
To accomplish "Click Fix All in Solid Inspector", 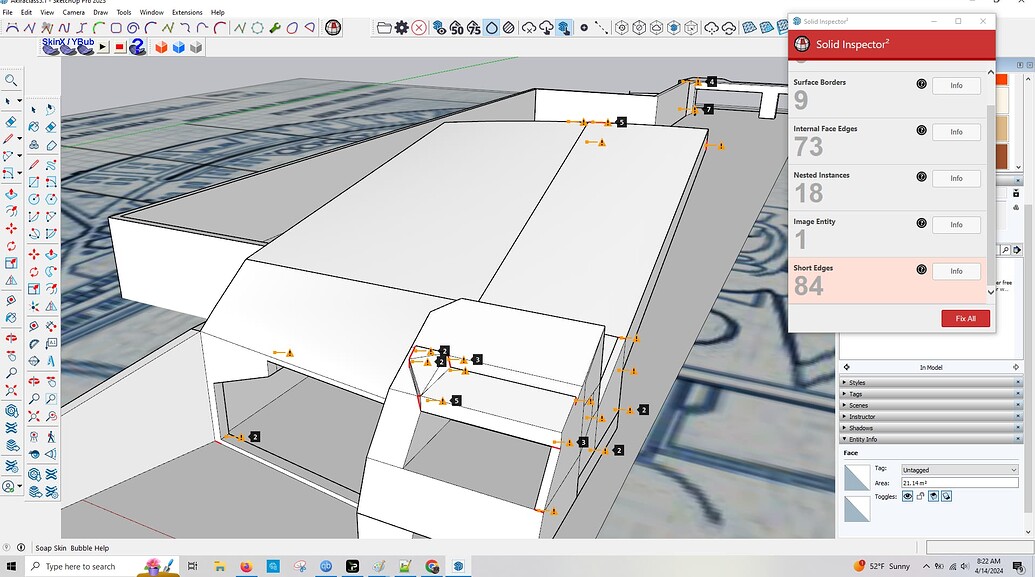I will pyautogui.click(x=964, y=318).
